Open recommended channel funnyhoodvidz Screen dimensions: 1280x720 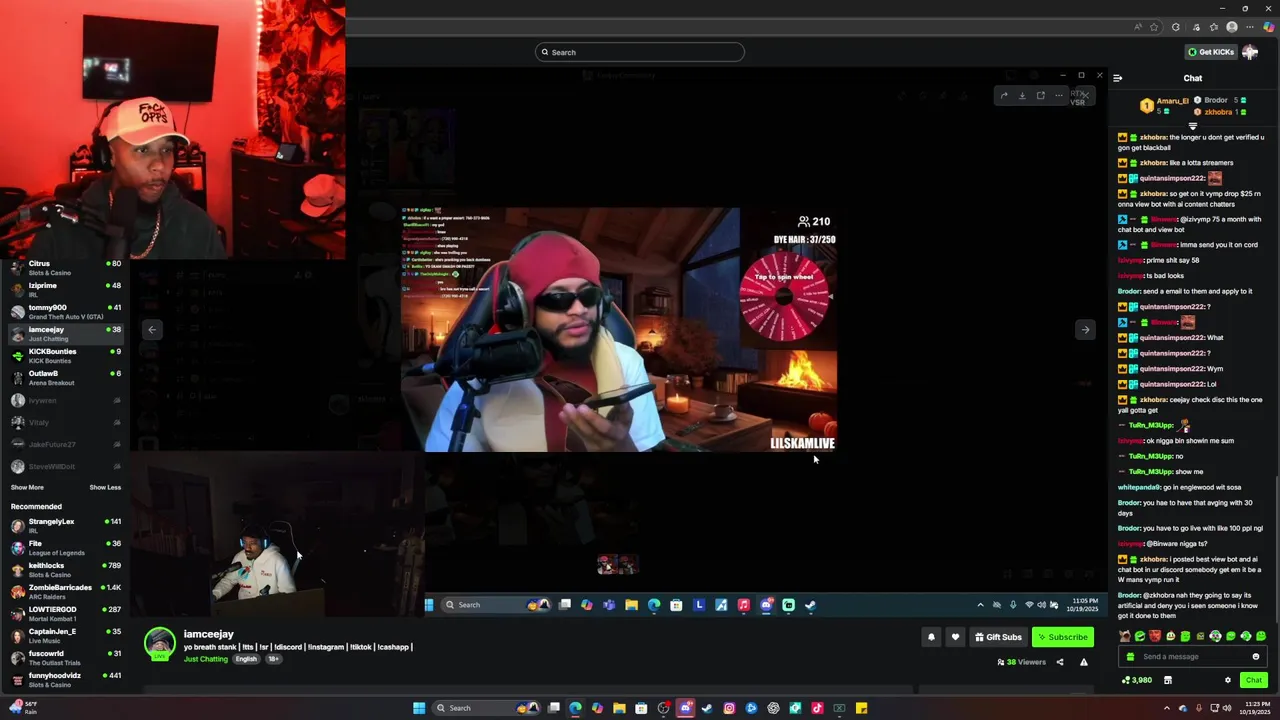(66, 680)
